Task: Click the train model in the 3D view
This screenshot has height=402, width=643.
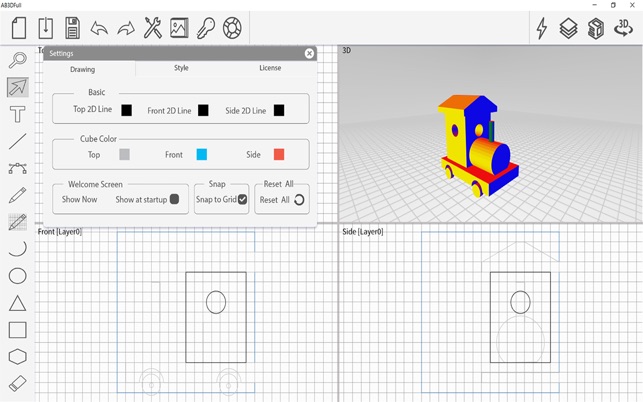Action: [x=478, y=146]
